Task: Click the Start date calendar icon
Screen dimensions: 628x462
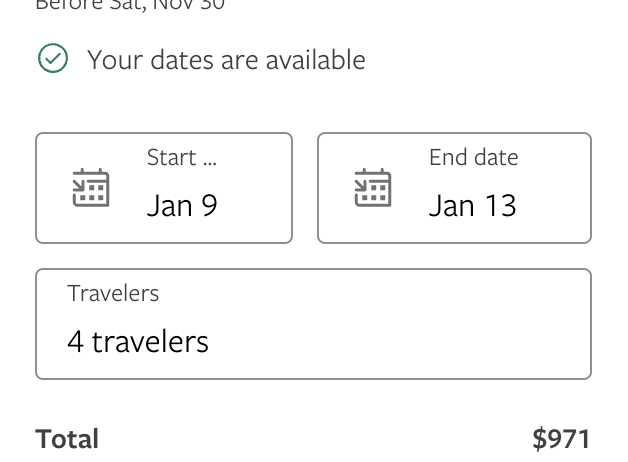Action: tap(91, 188)
